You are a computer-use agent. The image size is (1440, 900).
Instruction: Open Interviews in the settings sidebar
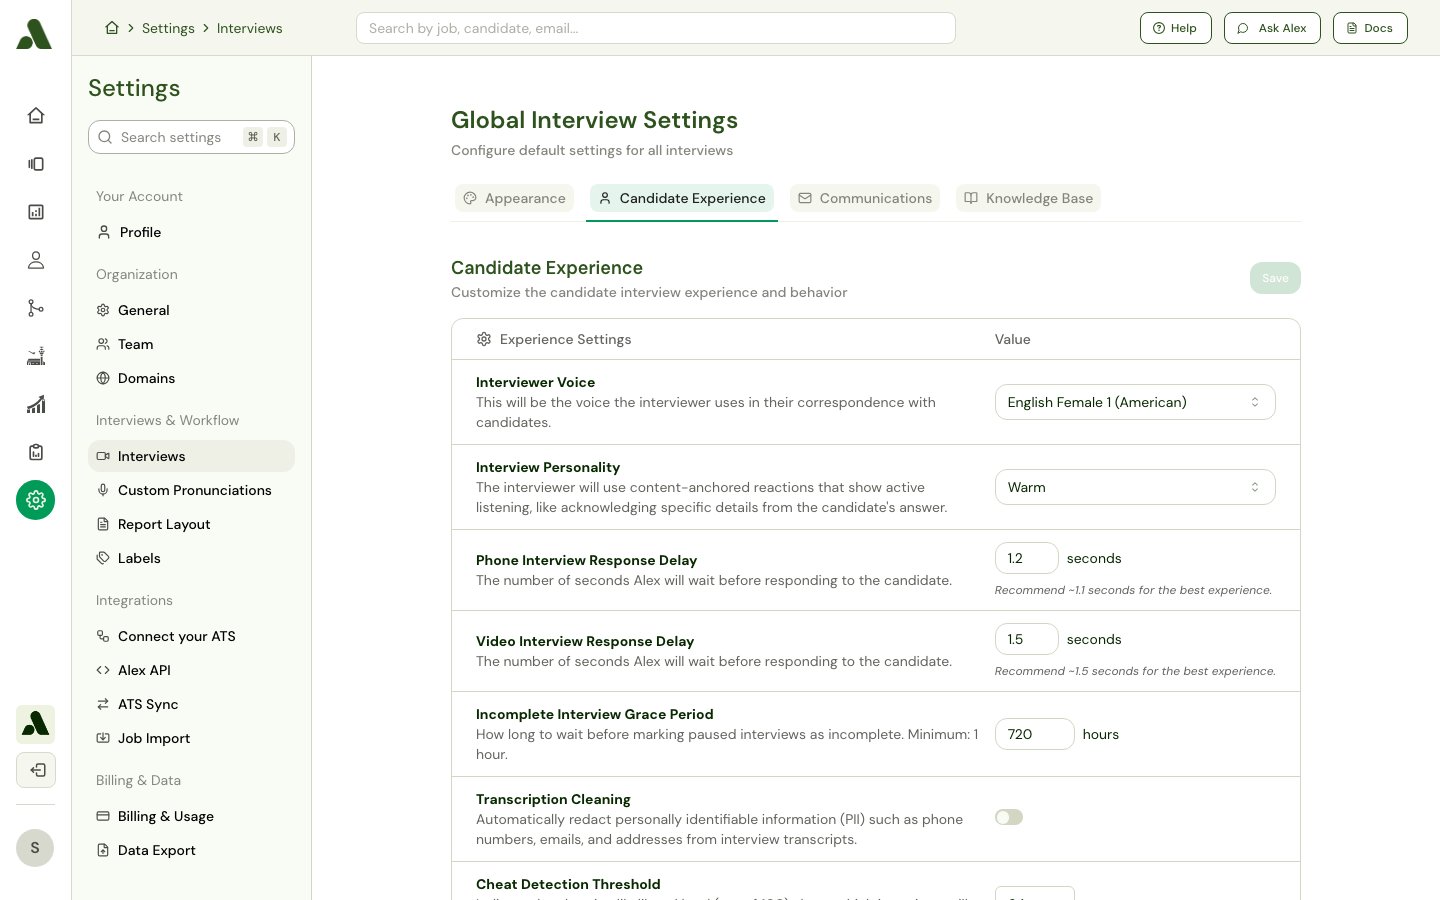click(191, 456)
